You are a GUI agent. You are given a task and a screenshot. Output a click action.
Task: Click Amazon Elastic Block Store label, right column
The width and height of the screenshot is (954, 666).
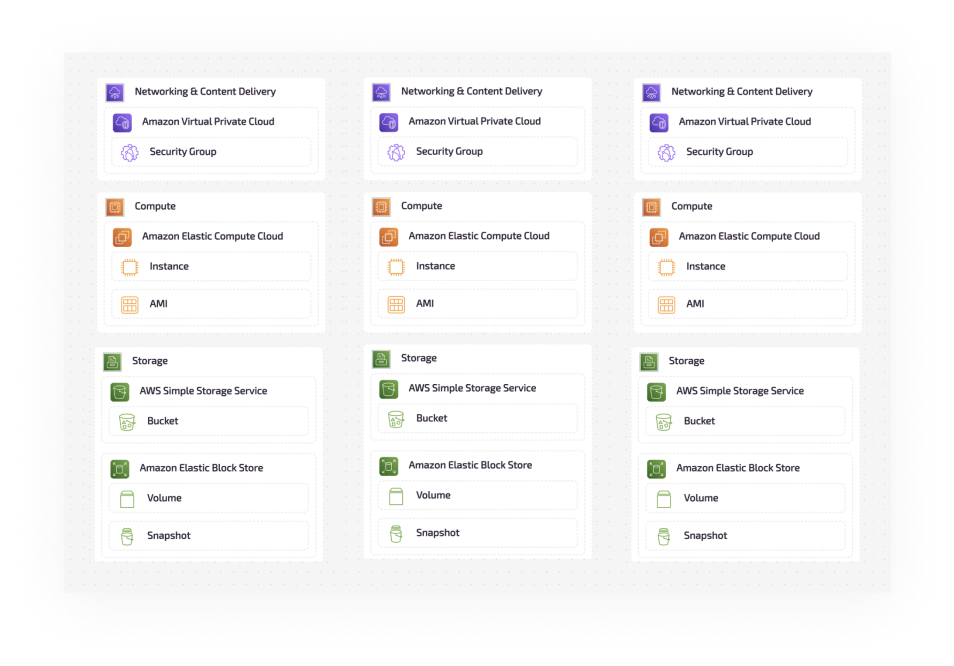point(738,468)
